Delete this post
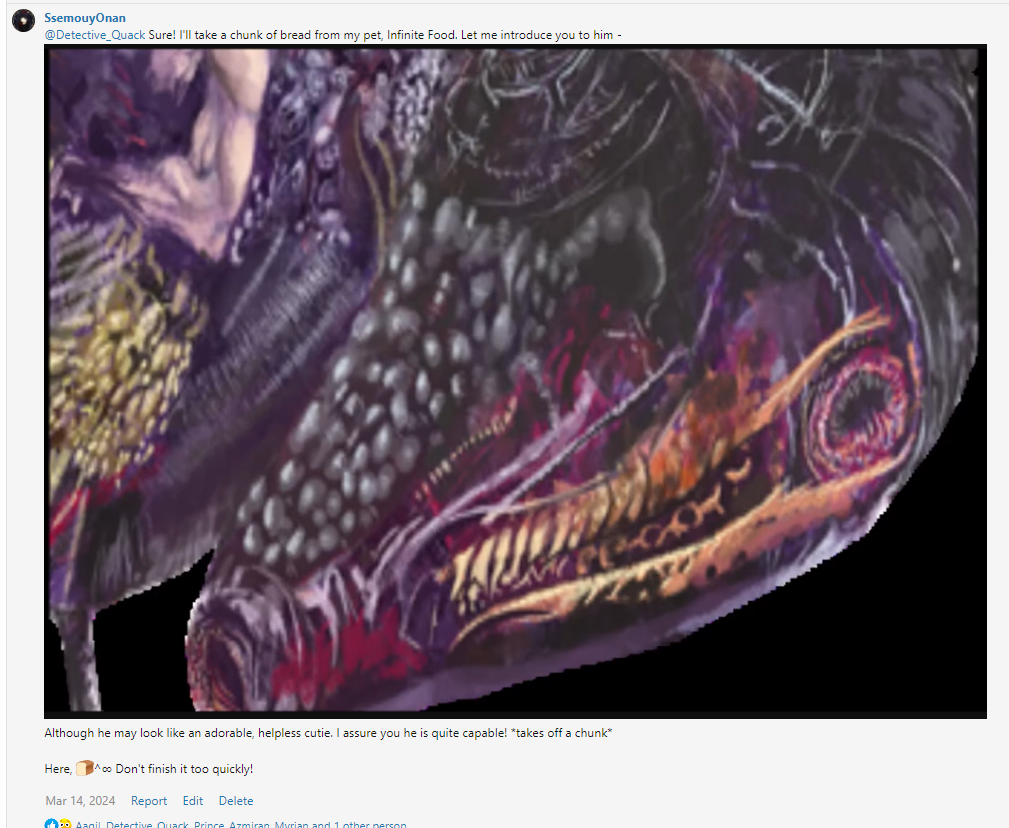The image size is (1009, 828). (236, 801)
